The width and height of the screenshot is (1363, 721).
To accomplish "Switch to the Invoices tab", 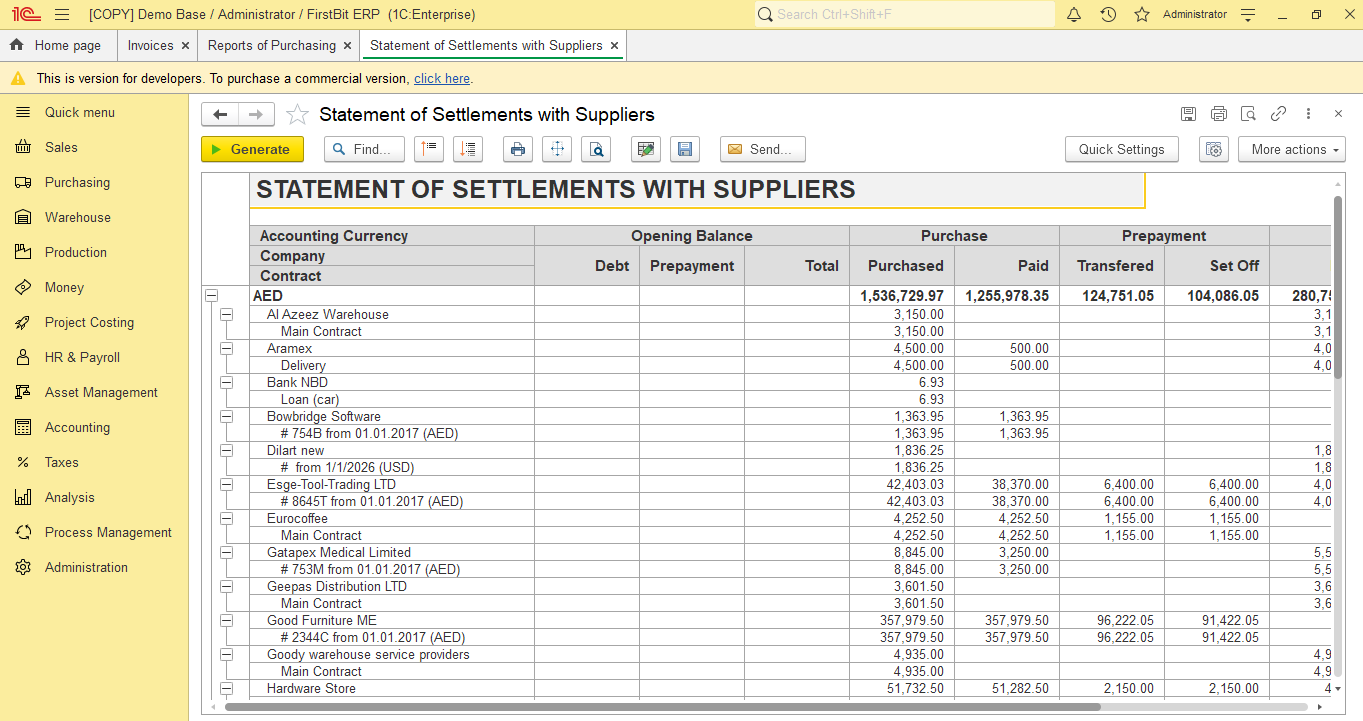I will [x=150, y=45].
